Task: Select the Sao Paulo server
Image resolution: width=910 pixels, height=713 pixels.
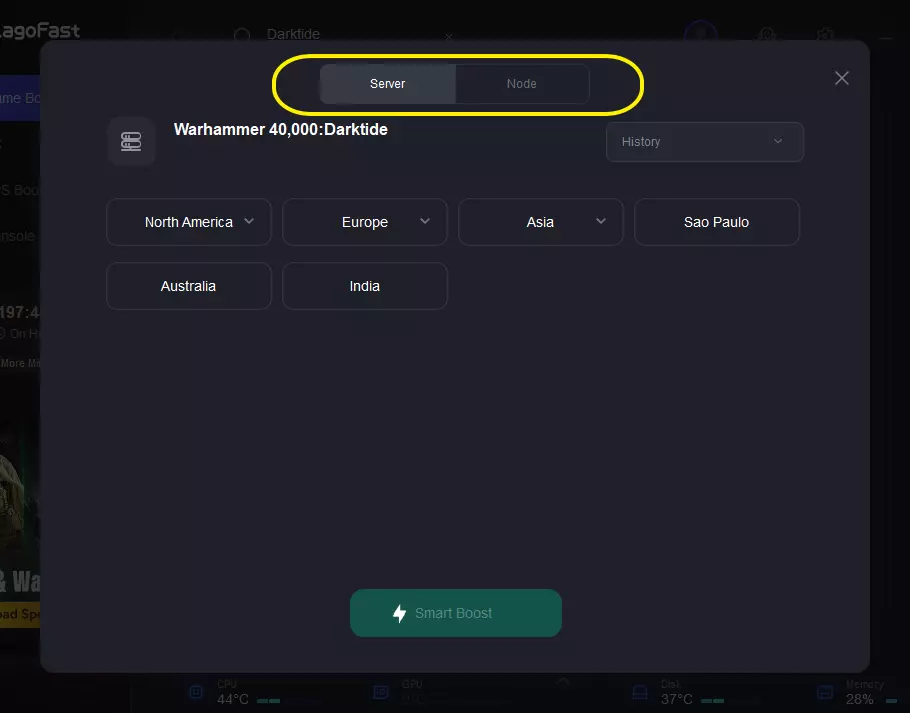Action: [x=716, y=222]
